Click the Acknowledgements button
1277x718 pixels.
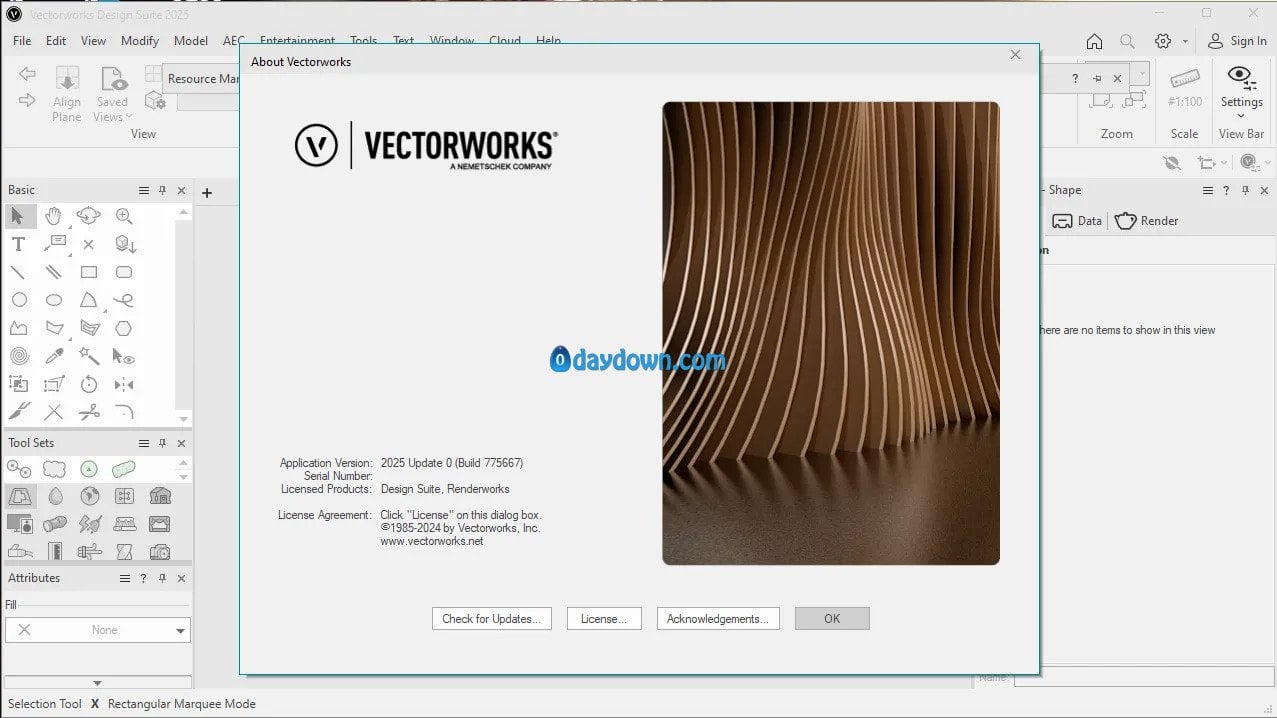(x=717, y=619)
